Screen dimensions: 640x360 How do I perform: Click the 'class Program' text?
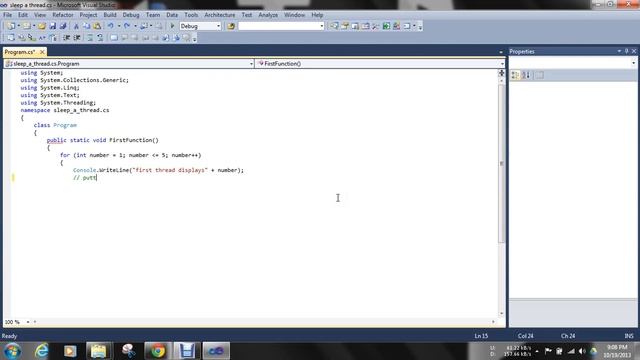click(x=55, y=125)
